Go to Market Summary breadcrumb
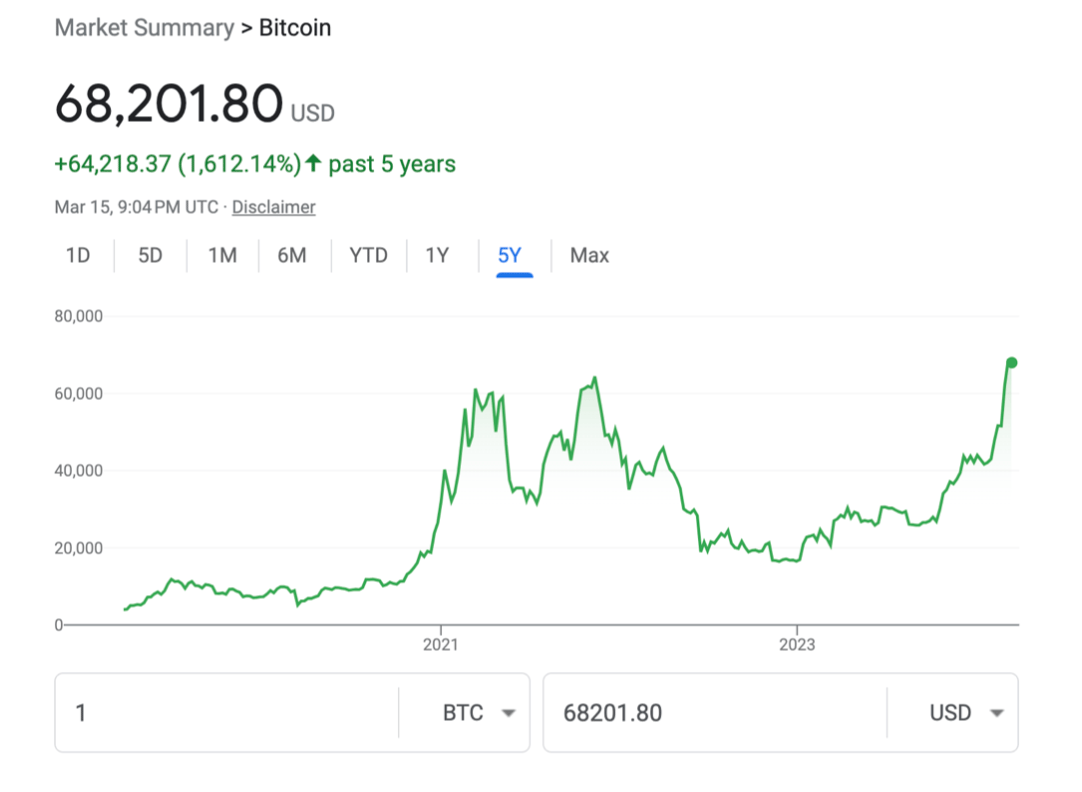The height and width of the screenshot is (792, 1082). 144,28
